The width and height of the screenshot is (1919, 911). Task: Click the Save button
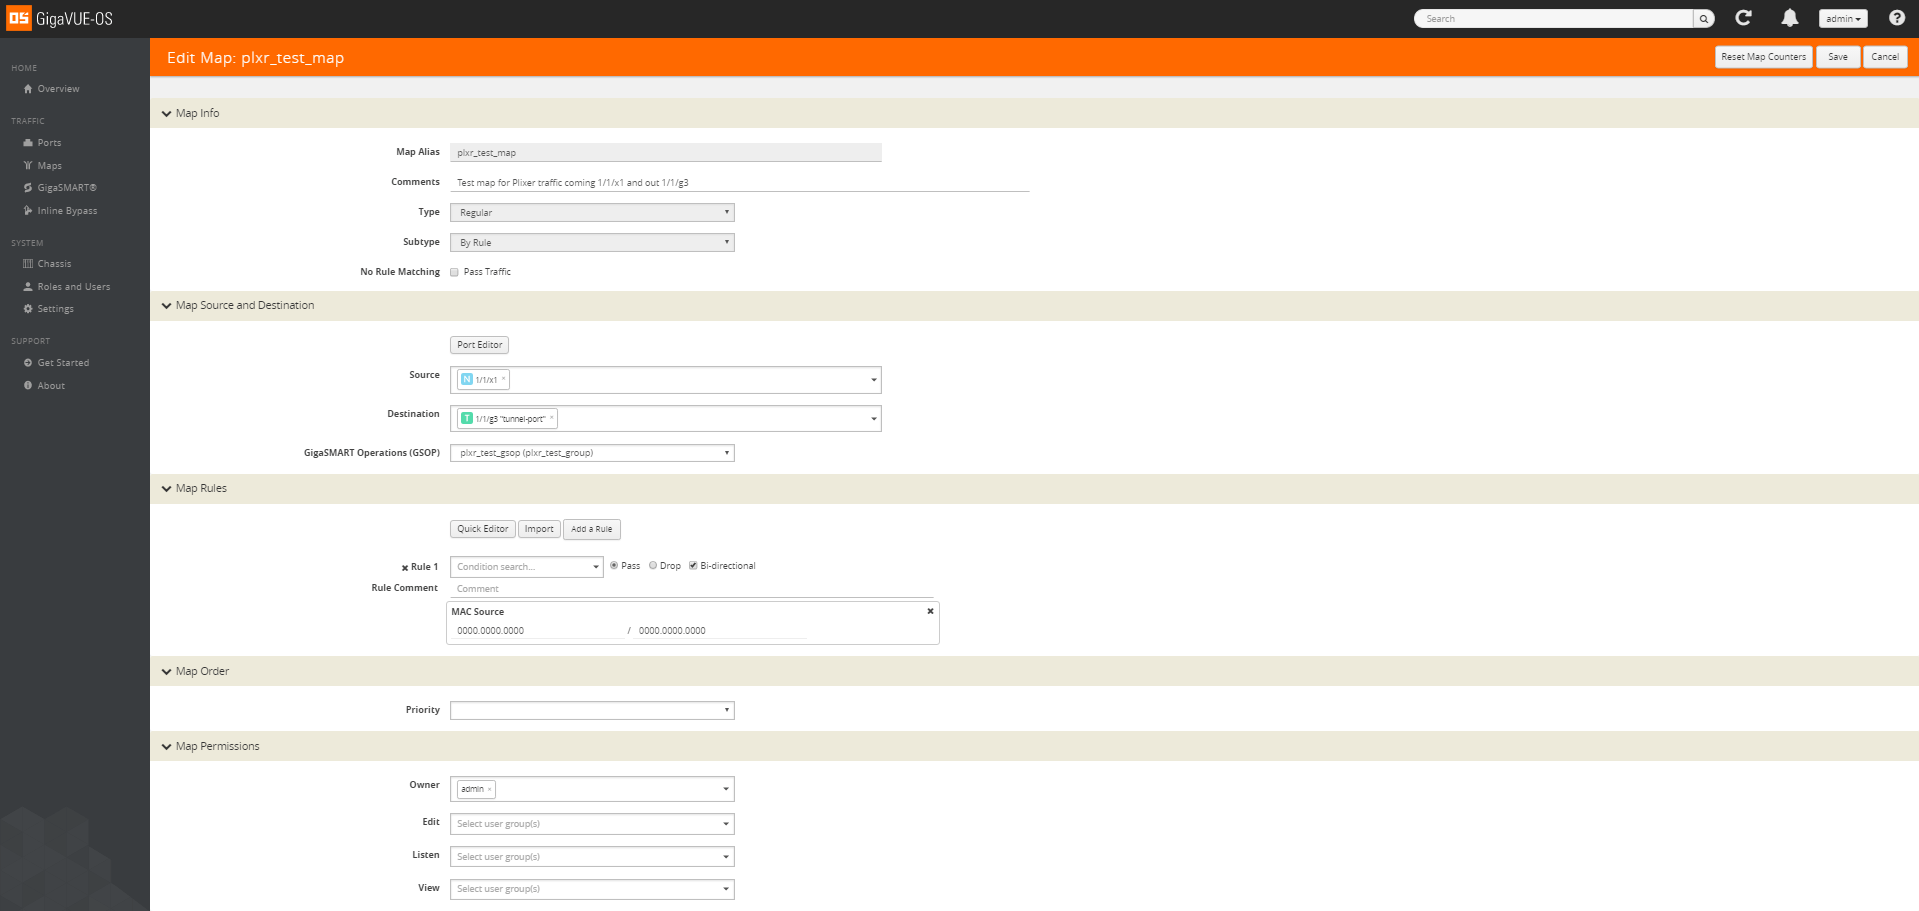pyautogui.click(x=1838, y=57)
